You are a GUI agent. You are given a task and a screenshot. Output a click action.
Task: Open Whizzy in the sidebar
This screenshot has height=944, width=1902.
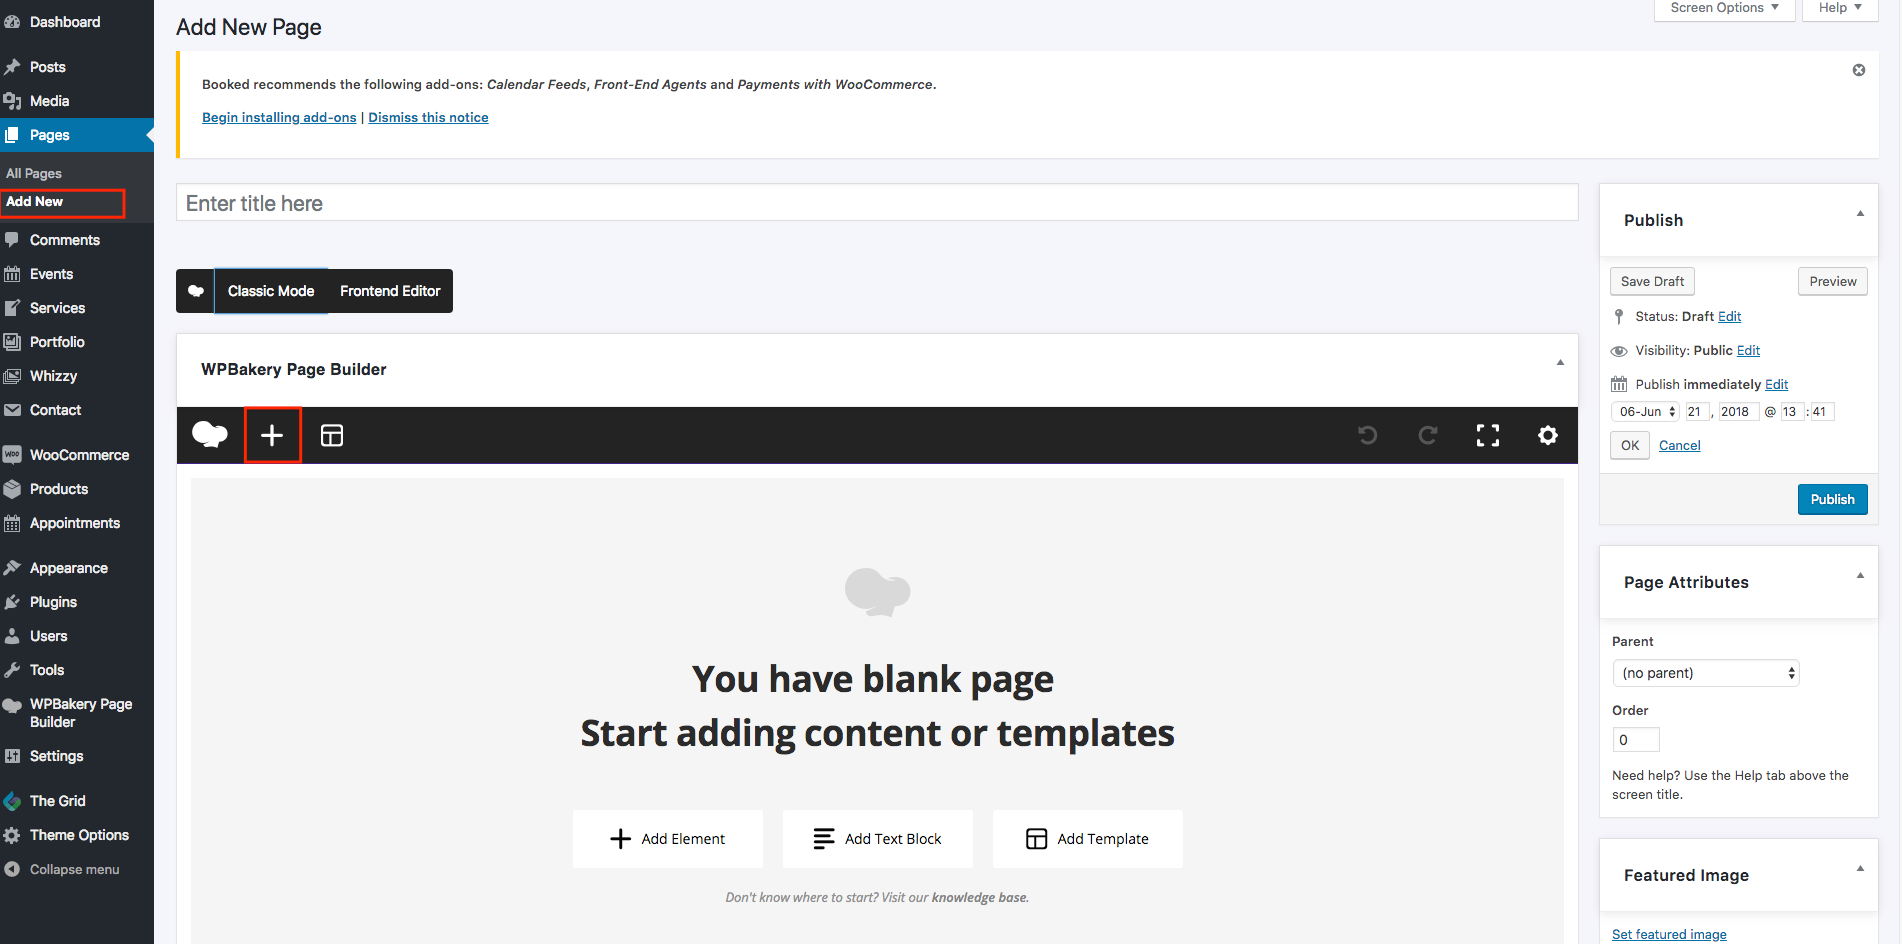point(53,376)
